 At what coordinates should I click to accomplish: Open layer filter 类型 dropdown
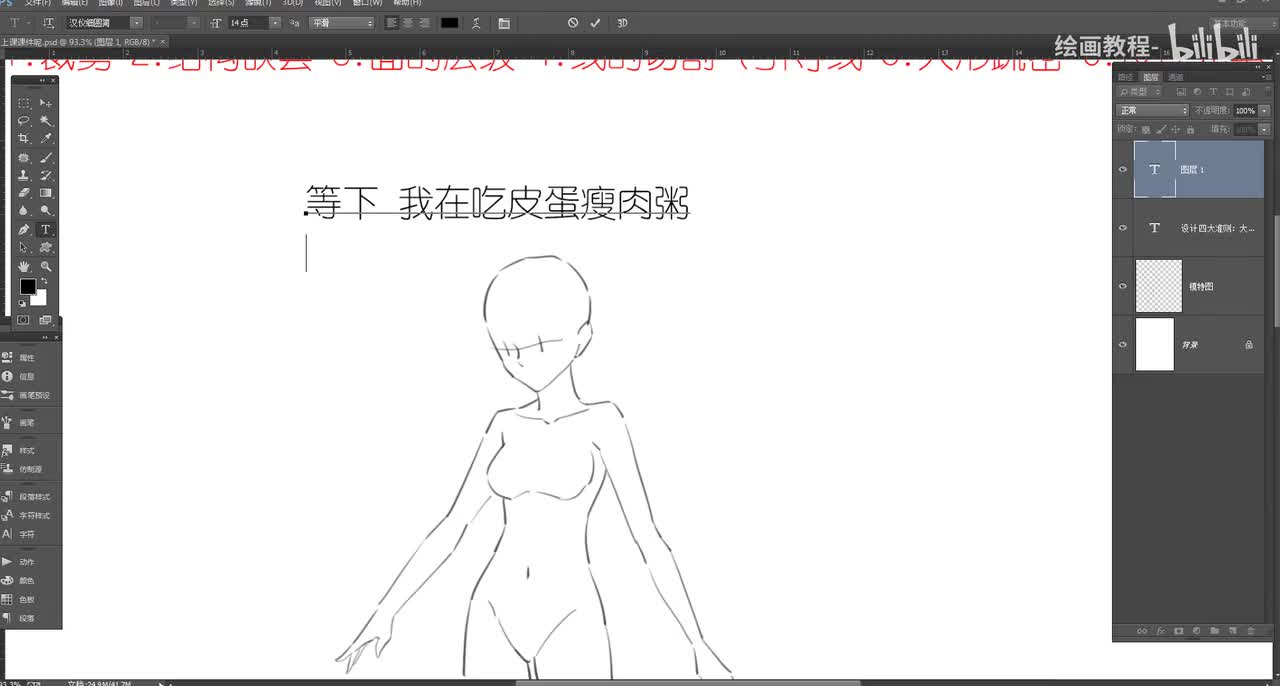[1139, 91]
